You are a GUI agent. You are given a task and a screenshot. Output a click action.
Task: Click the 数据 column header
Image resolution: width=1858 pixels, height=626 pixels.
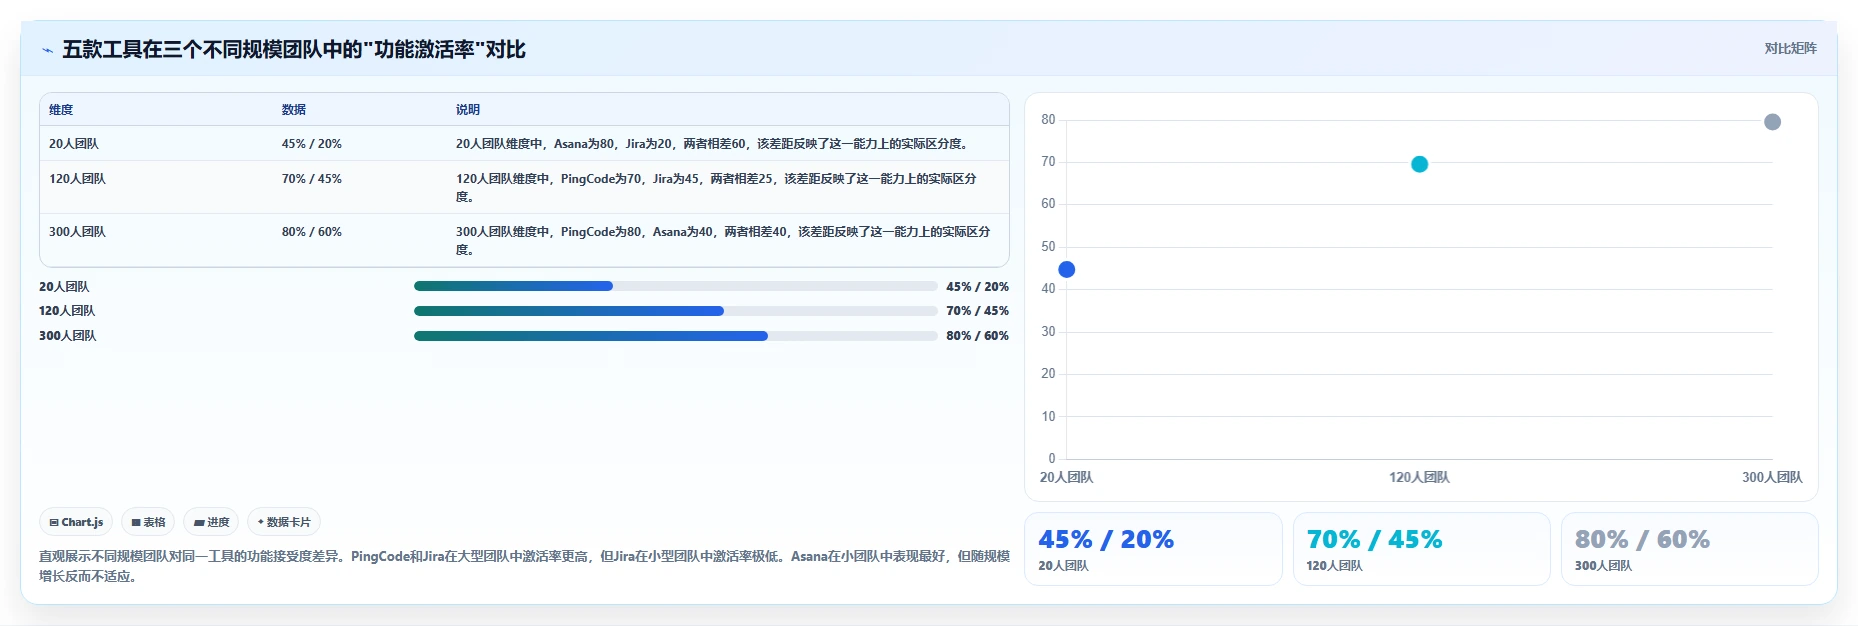point(293,110)
